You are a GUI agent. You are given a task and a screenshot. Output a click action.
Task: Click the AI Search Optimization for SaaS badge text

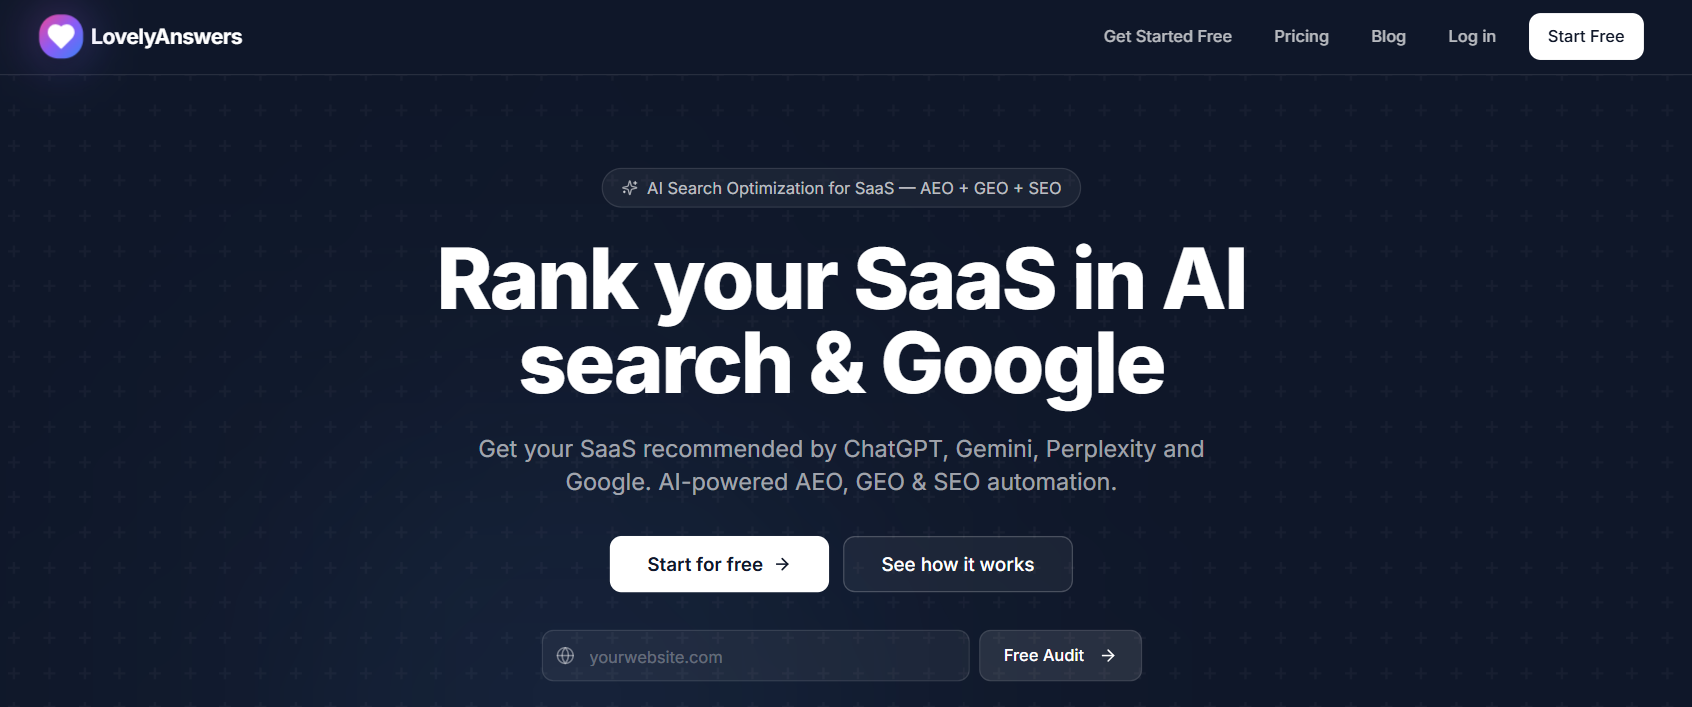point(854,188)
